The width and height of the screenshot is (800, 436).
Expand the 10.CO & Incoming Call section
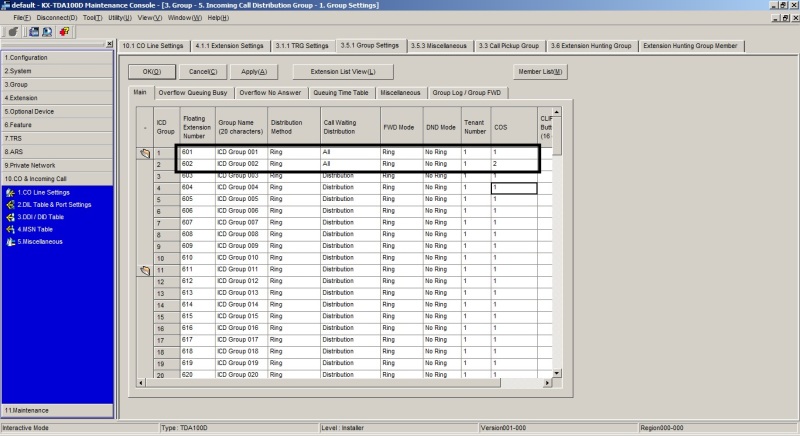pyautogui.click(x=57, y=179)
